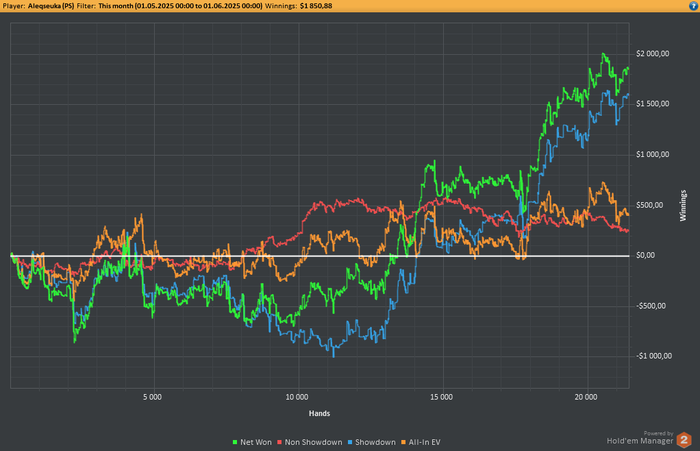Image resolution: width=700 pixels, height=451 pixels.
Task: Toggle the Showdown legend entry
Action: tap(371, 442)
